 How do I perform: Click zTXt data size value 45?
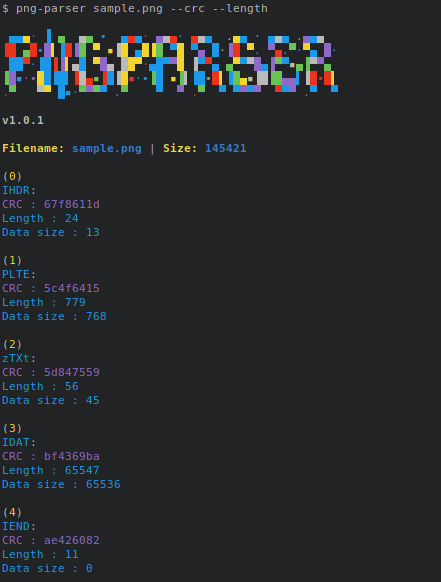[x=93, y=400]
